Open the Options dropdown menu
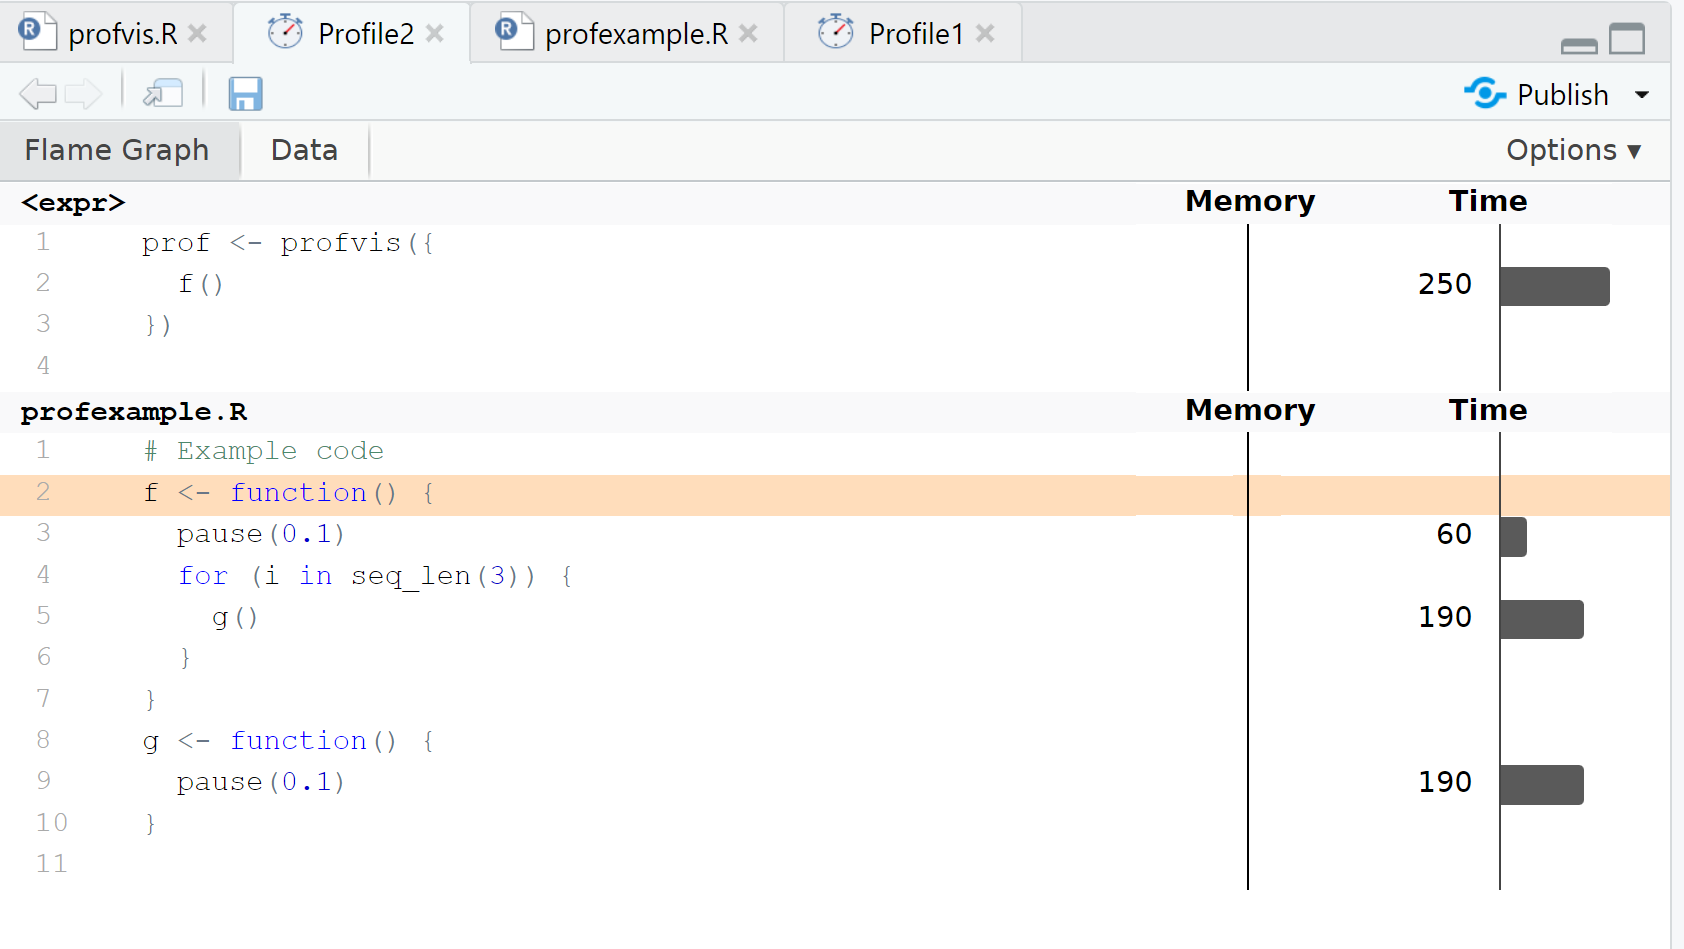 click(1573, 150)
